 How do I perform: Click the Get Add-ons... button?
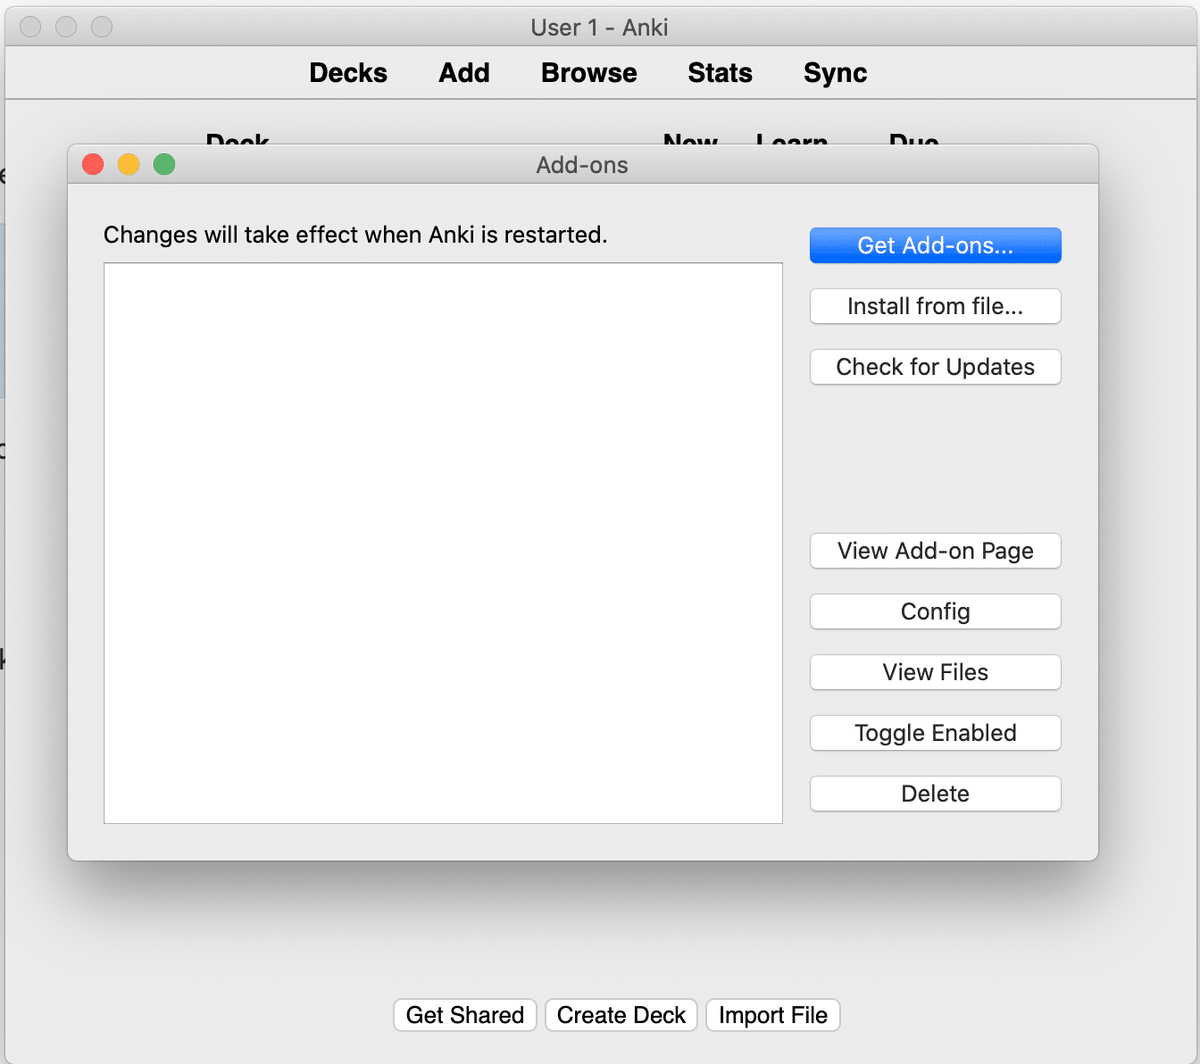click(x=935, y=245)
